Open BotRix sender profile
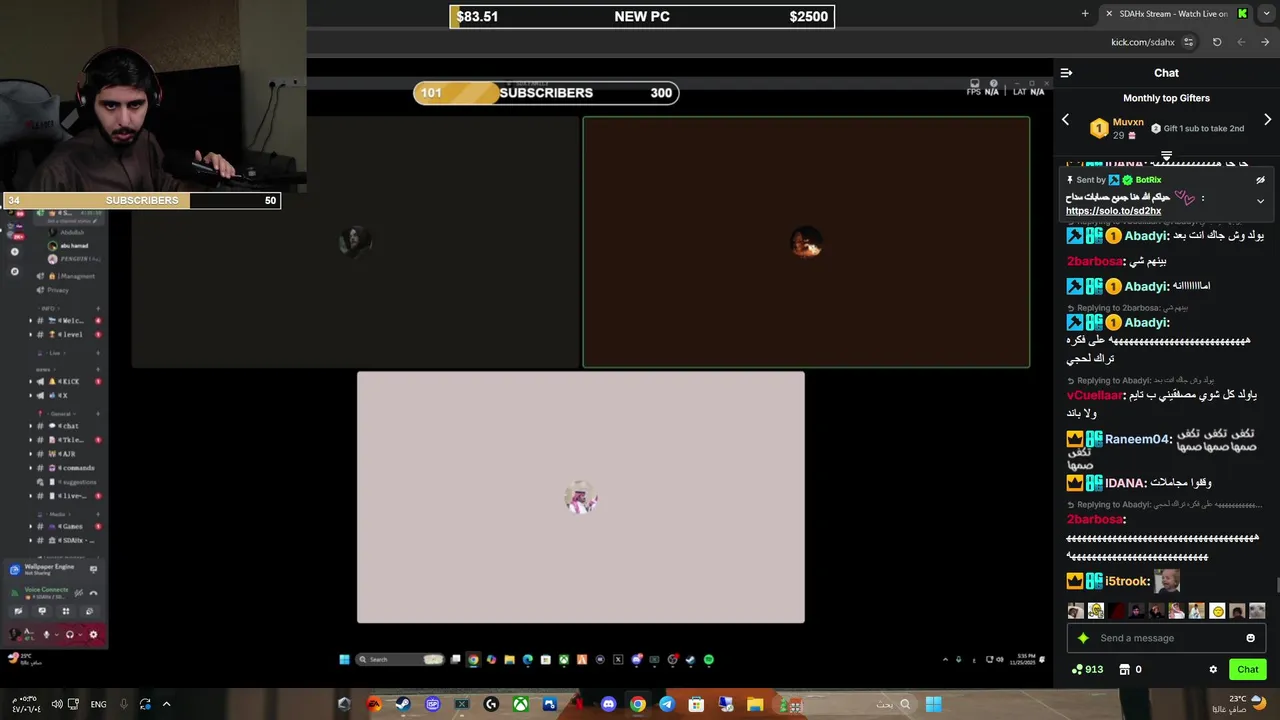The width and height of the screenshot is (1280, 720). [1148, 180]
